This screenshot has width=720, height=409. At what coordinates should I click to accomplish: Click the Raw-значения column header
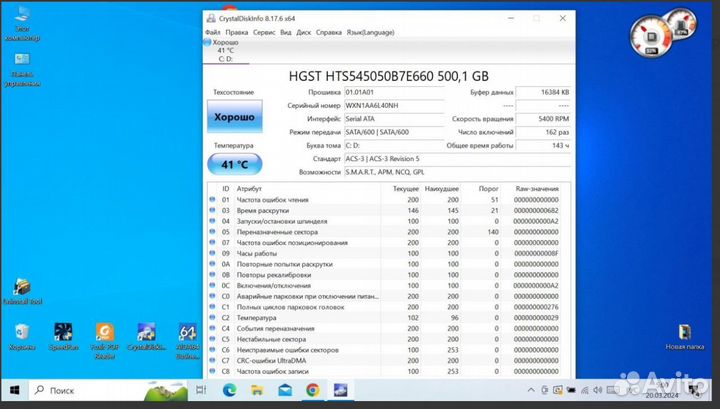(x=537, y=189)
